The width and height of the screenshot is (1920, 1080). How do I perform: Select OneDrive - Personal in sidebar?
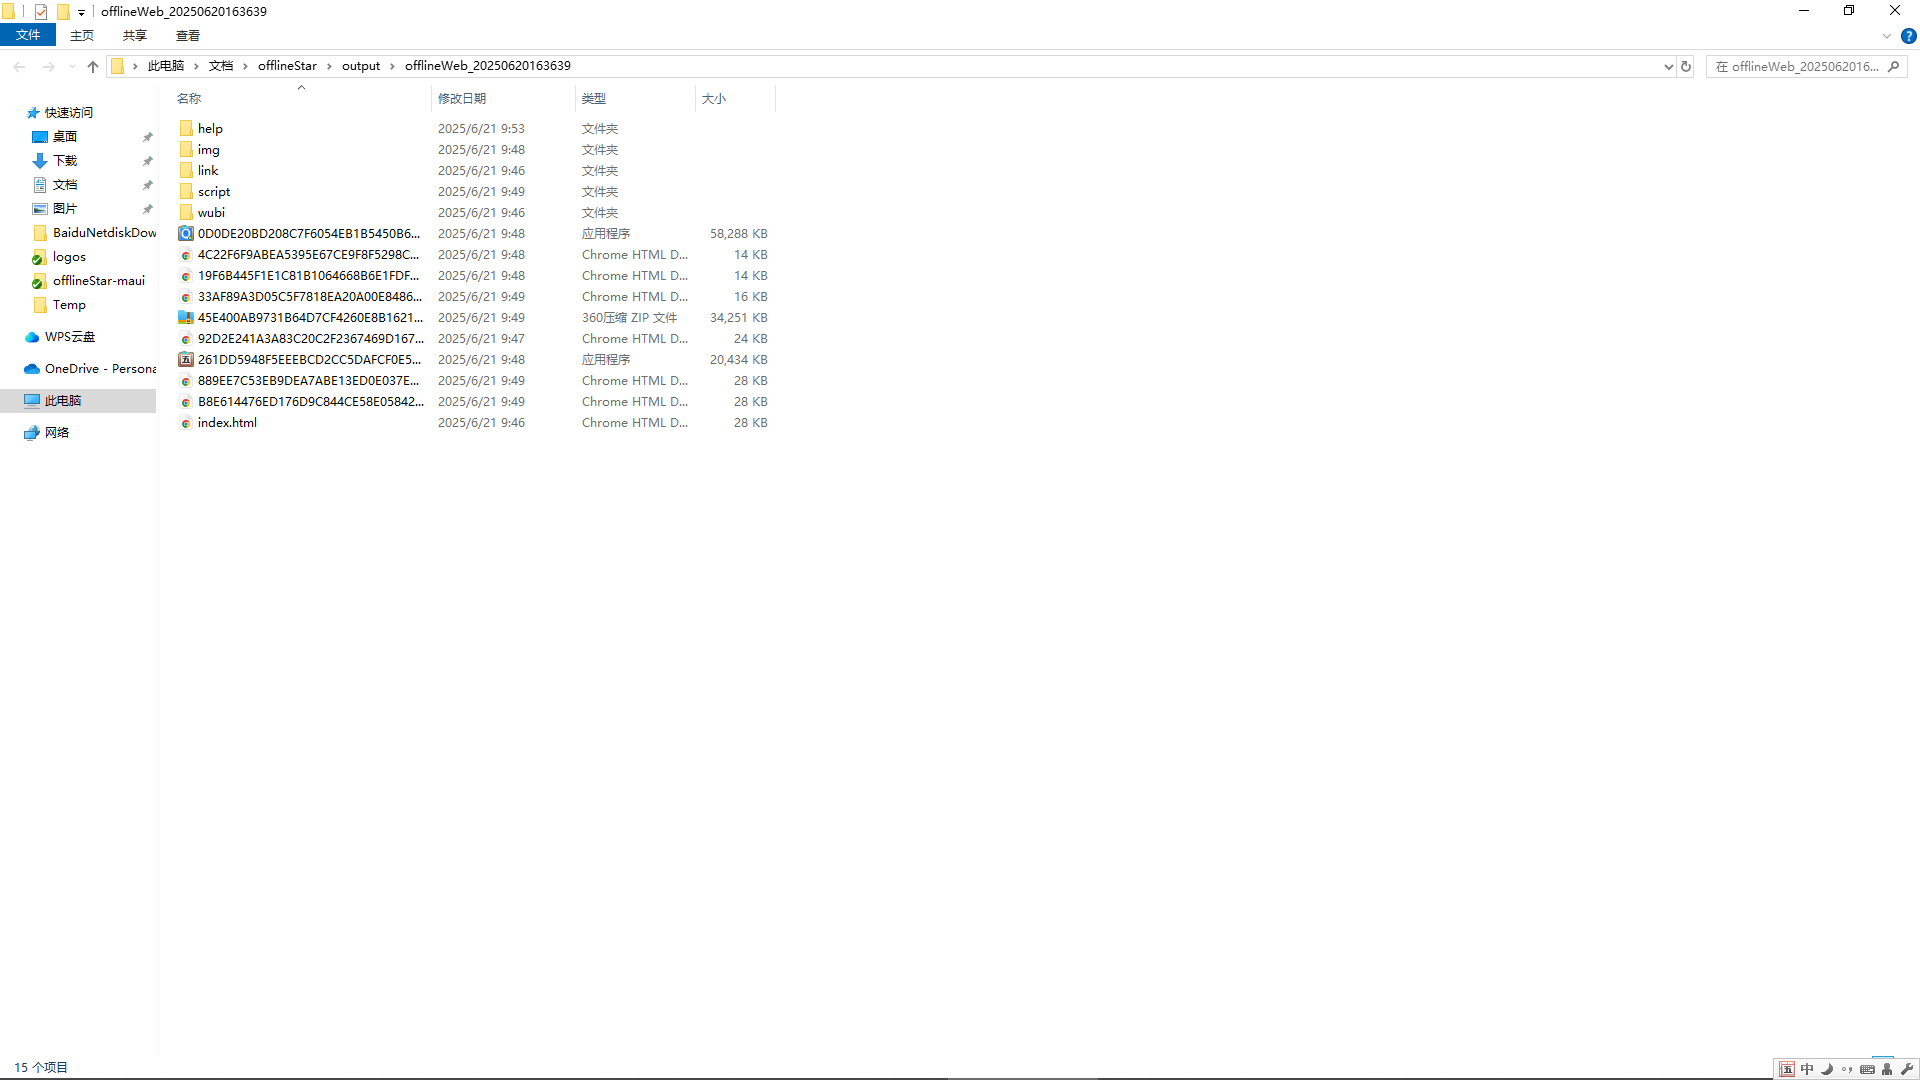(99, 369)
